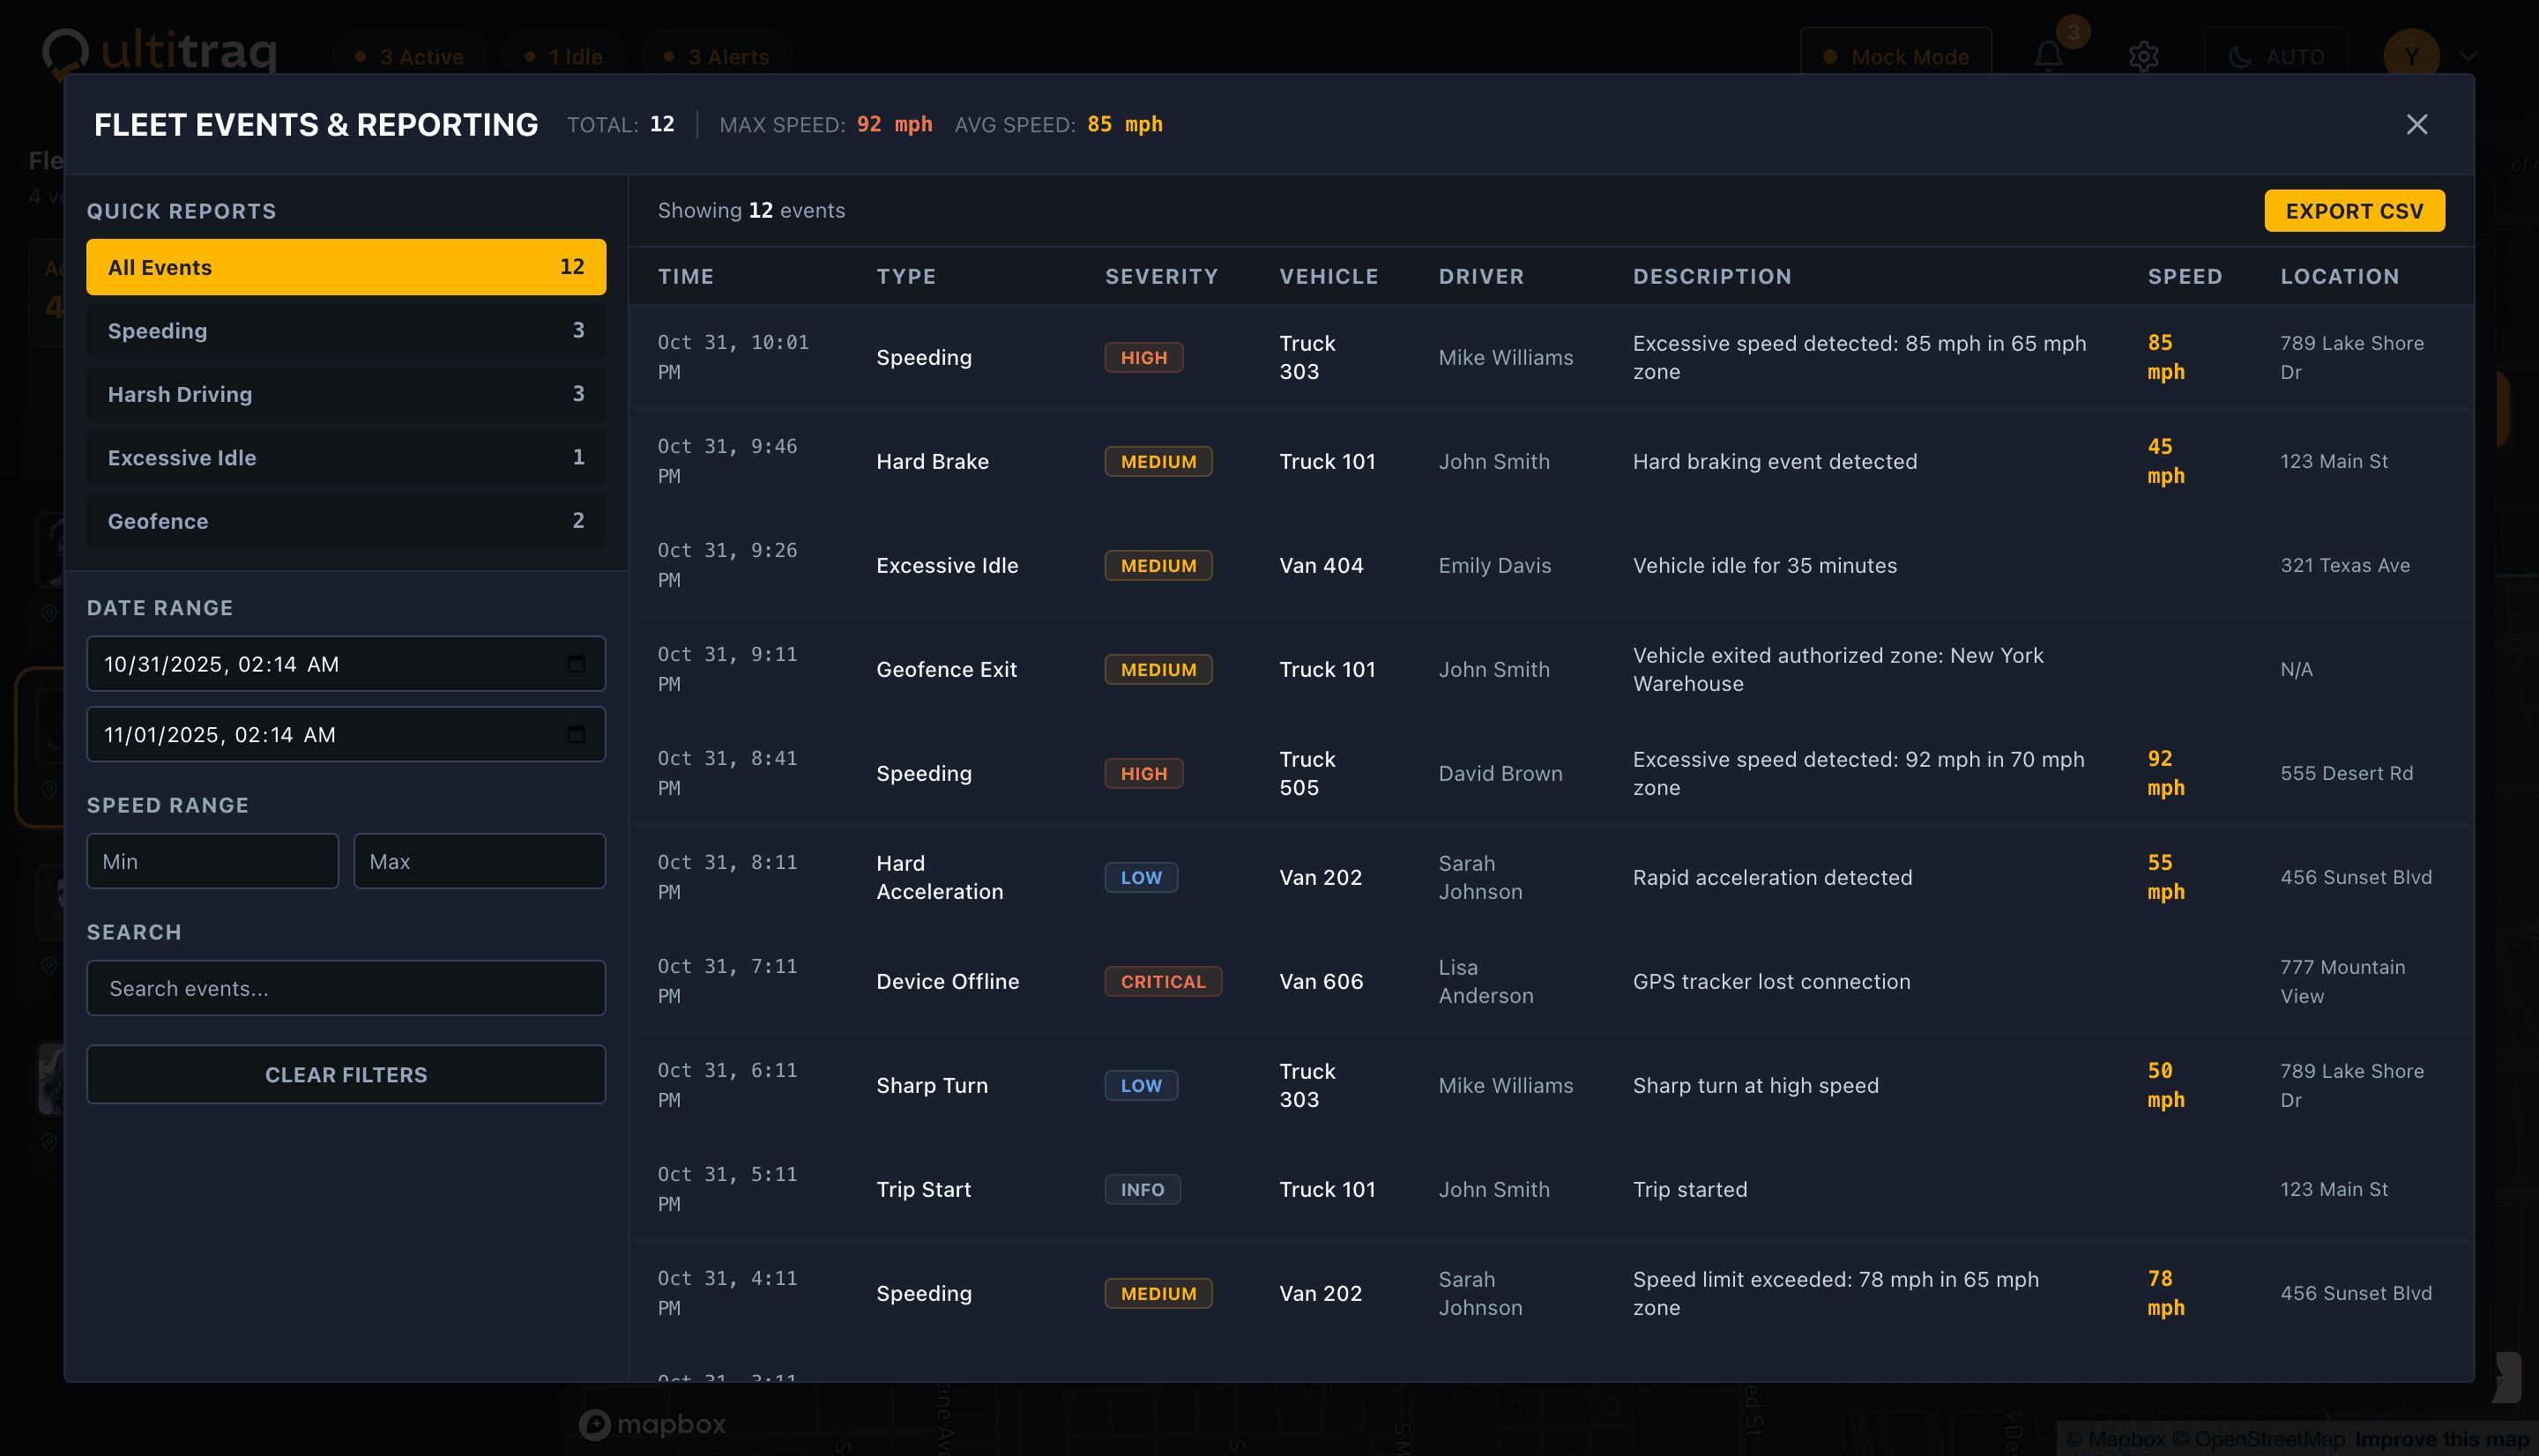The width and height of the screenshot is (2539, 1456).
Task: Toggle Mock Mode on or off
Action: (x=1895, y=57)
